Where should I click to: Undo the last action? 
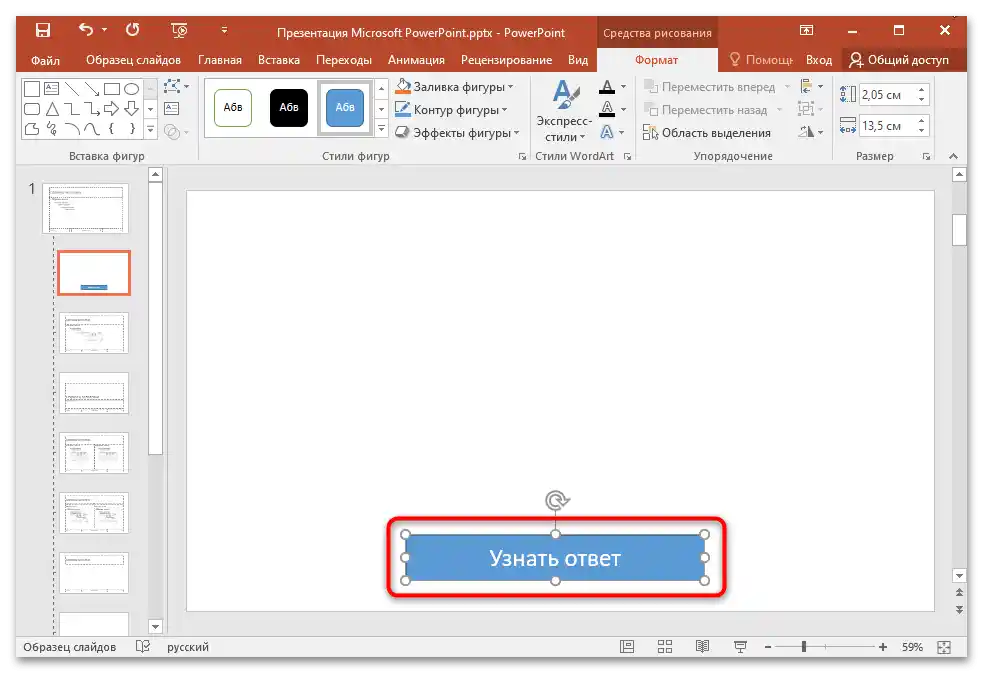[86, 30]
